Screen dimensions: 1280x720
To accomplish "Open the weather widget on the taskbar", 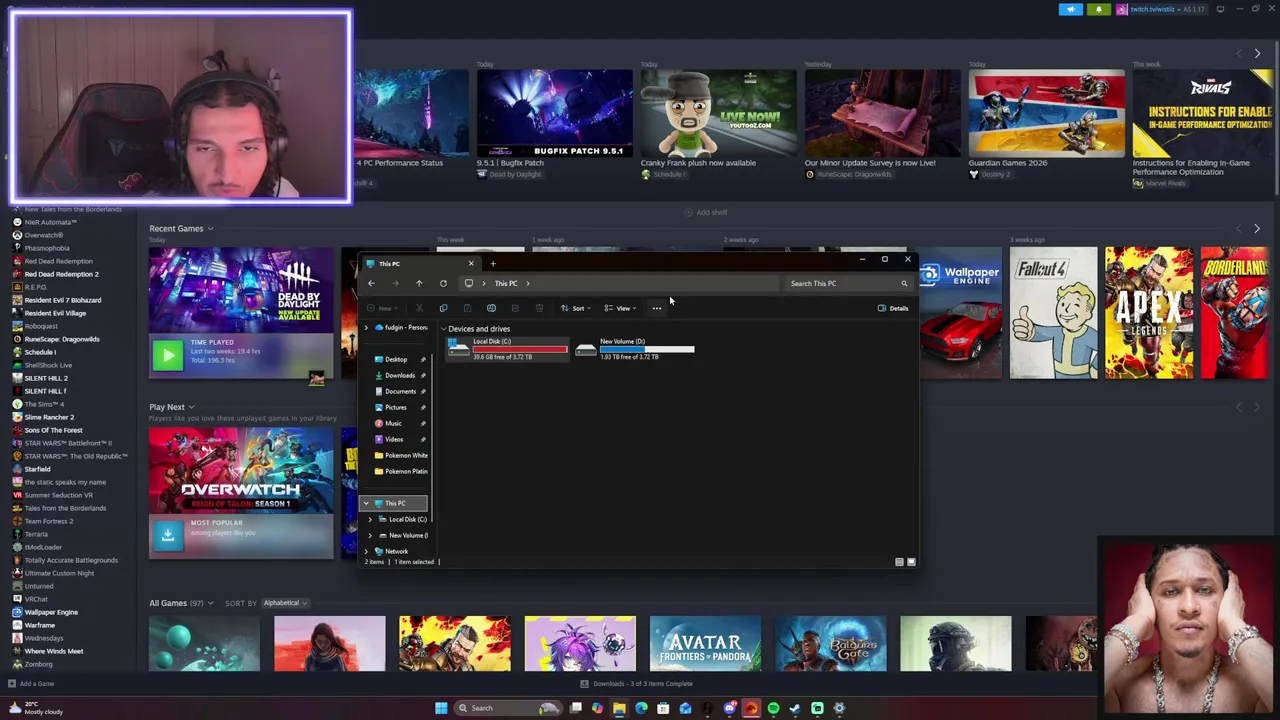I will (37, 708).
